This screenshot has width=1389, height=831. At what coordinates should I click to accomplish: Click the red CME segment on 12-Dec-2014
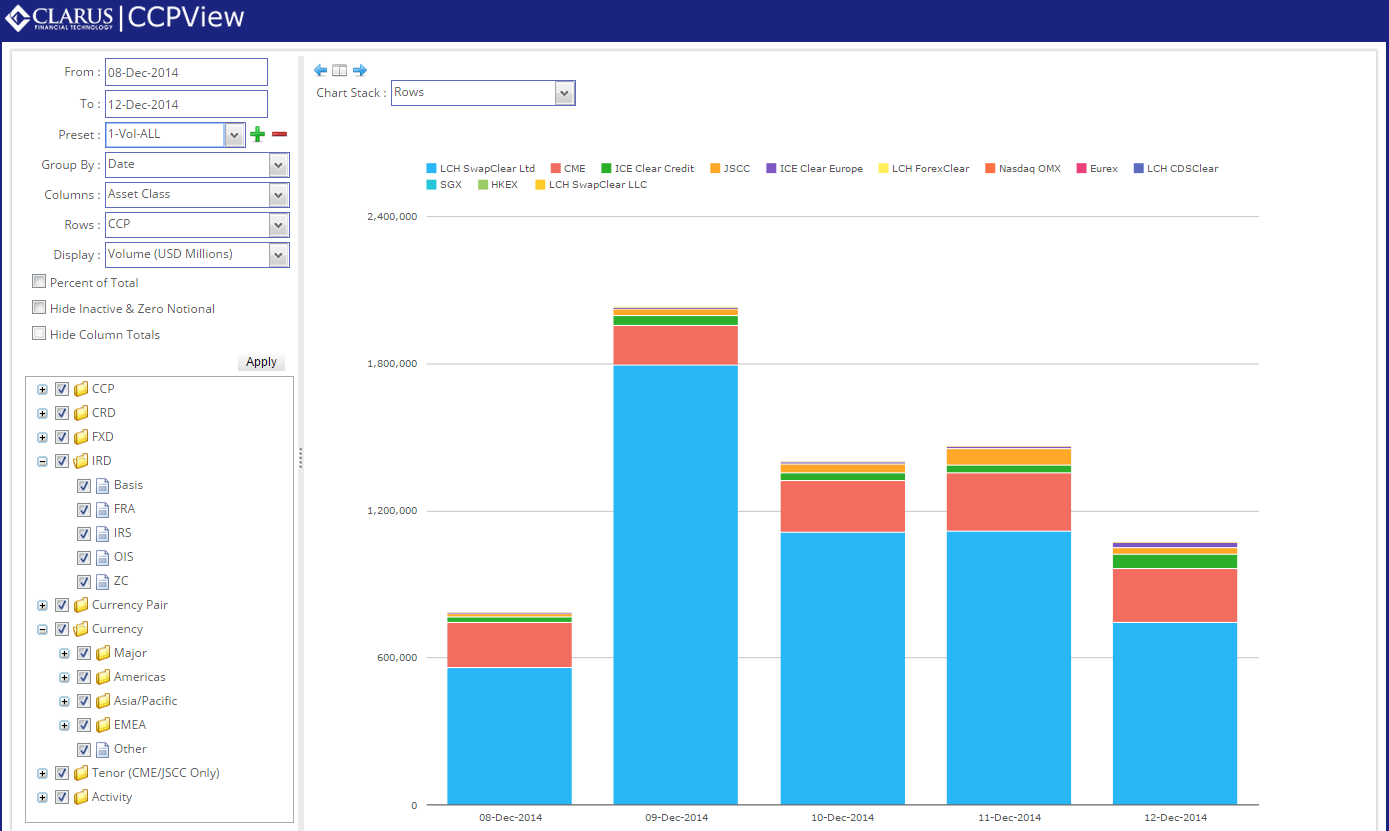[x=1175, y=595]
